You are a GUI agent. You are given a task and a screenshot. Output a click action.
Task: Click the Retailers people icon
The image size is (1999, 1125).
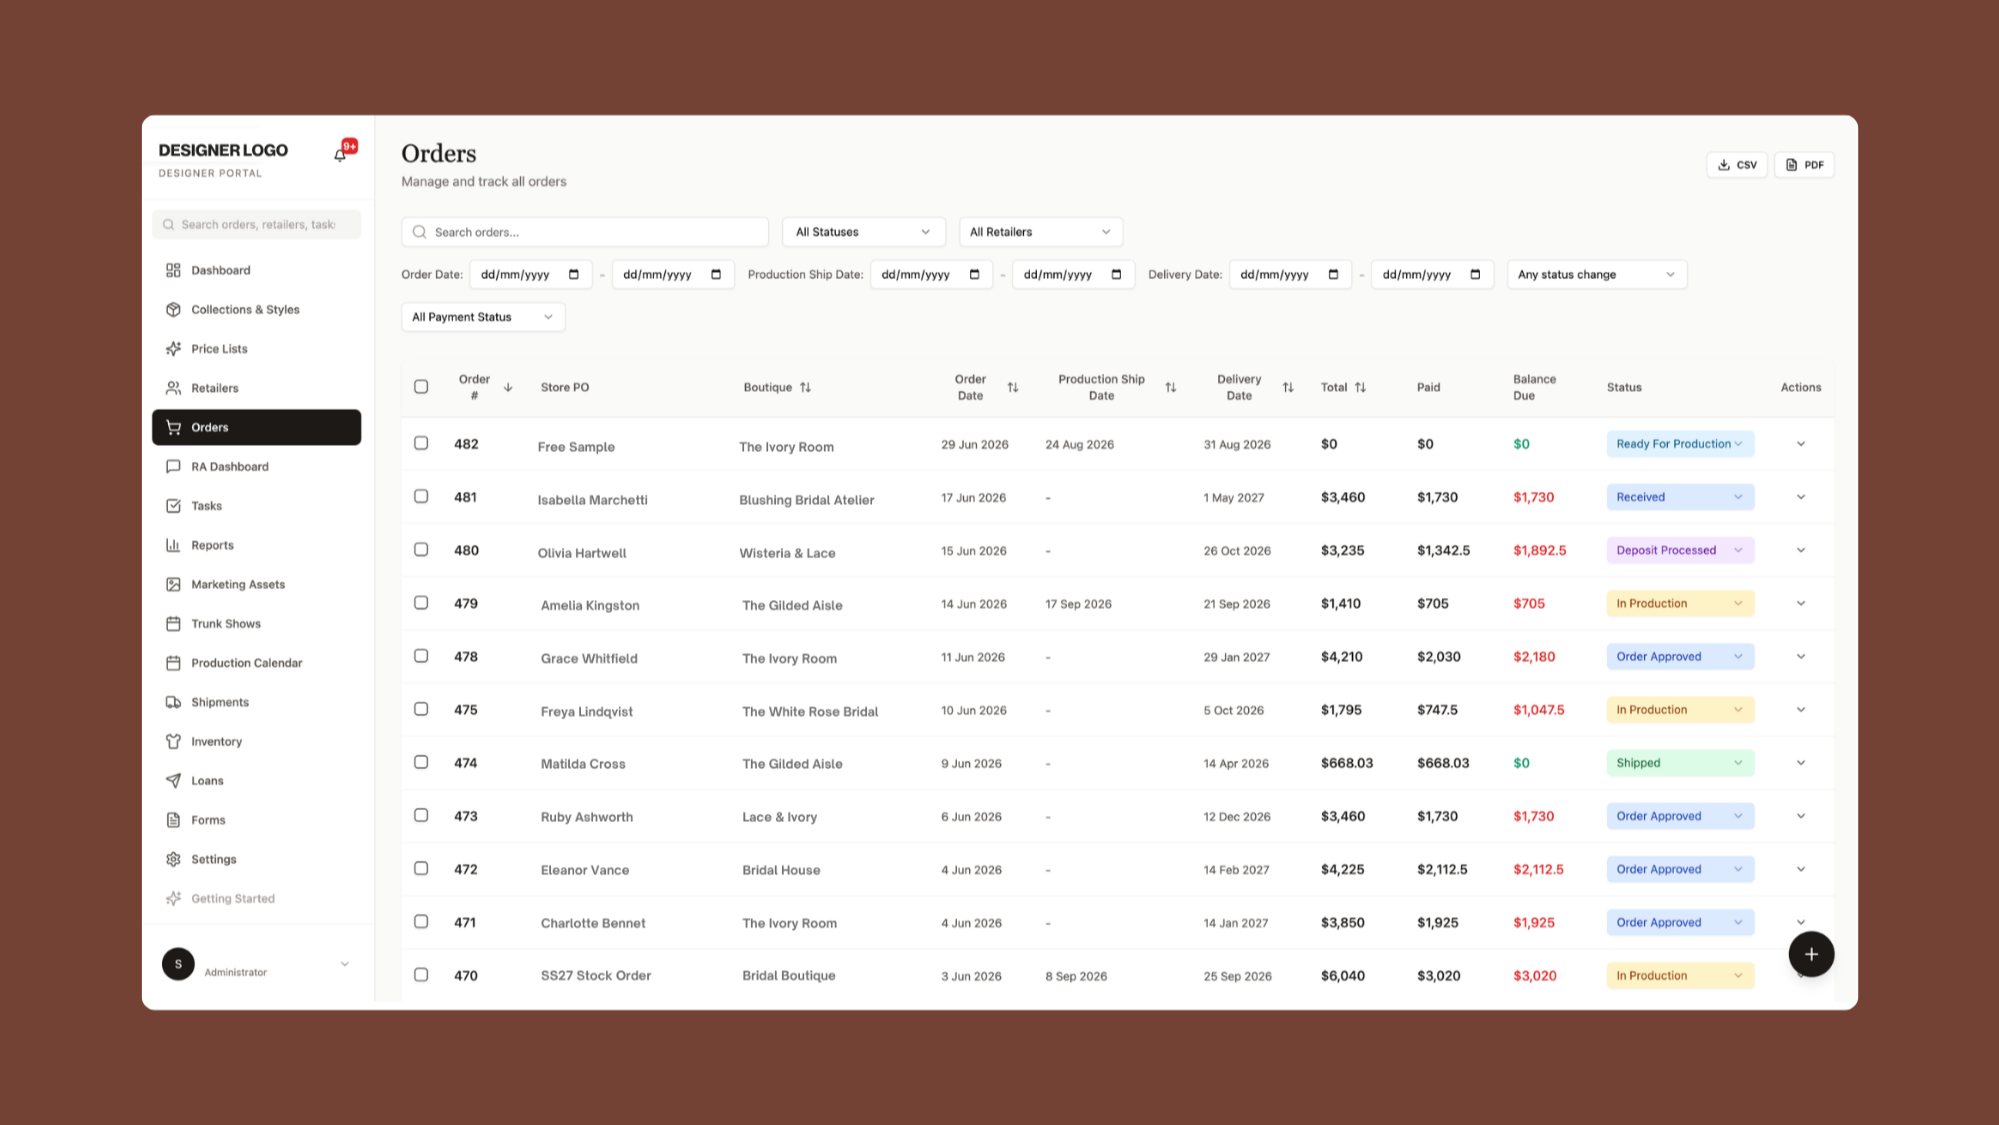[x=173, y=388]
